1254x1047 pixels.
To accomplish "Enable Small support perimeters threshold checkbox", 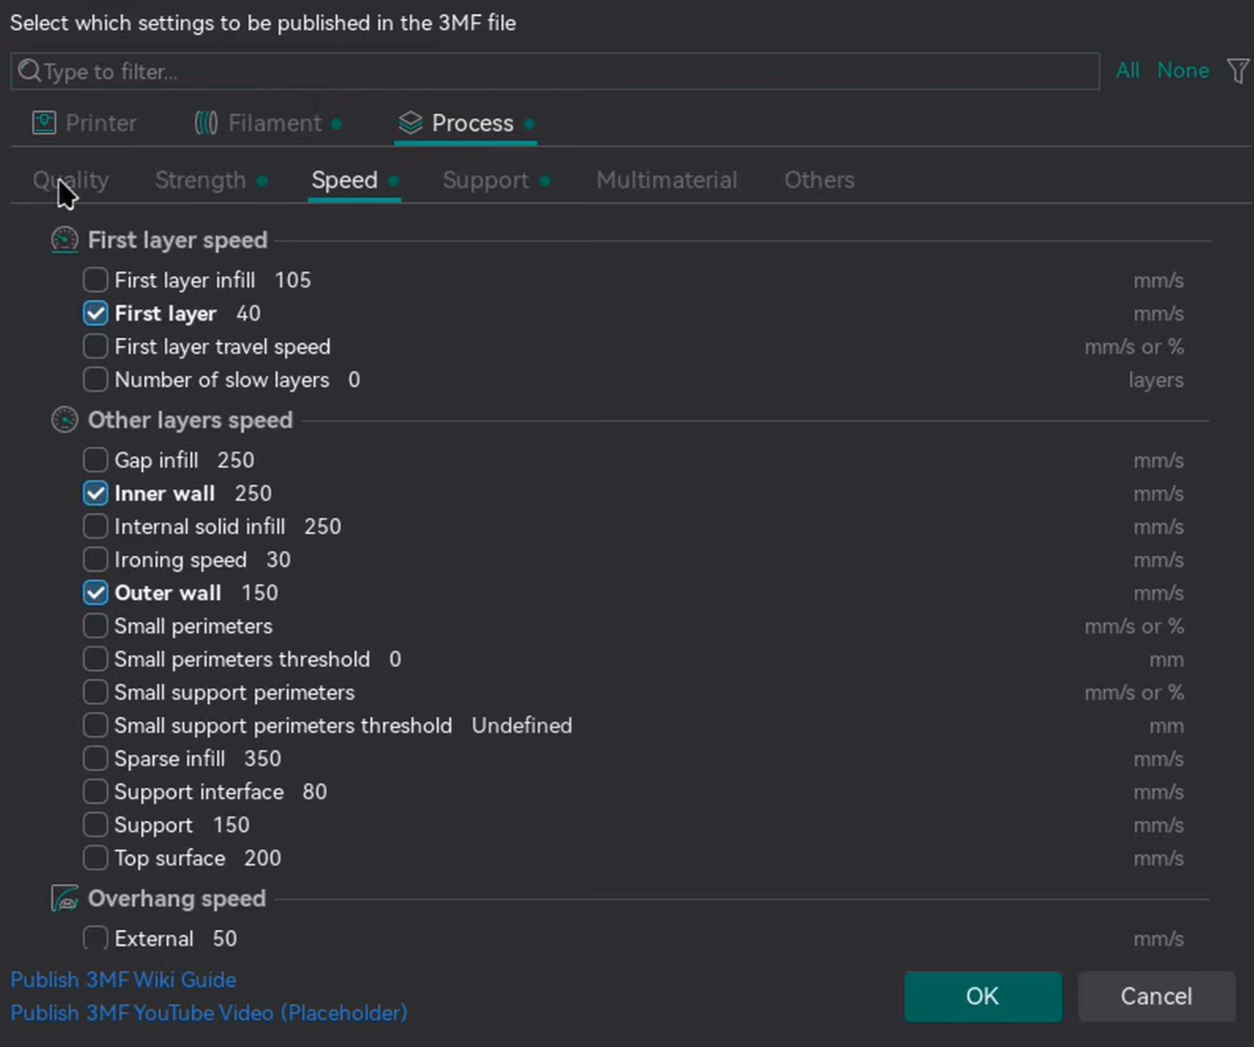I will (95, 725).
